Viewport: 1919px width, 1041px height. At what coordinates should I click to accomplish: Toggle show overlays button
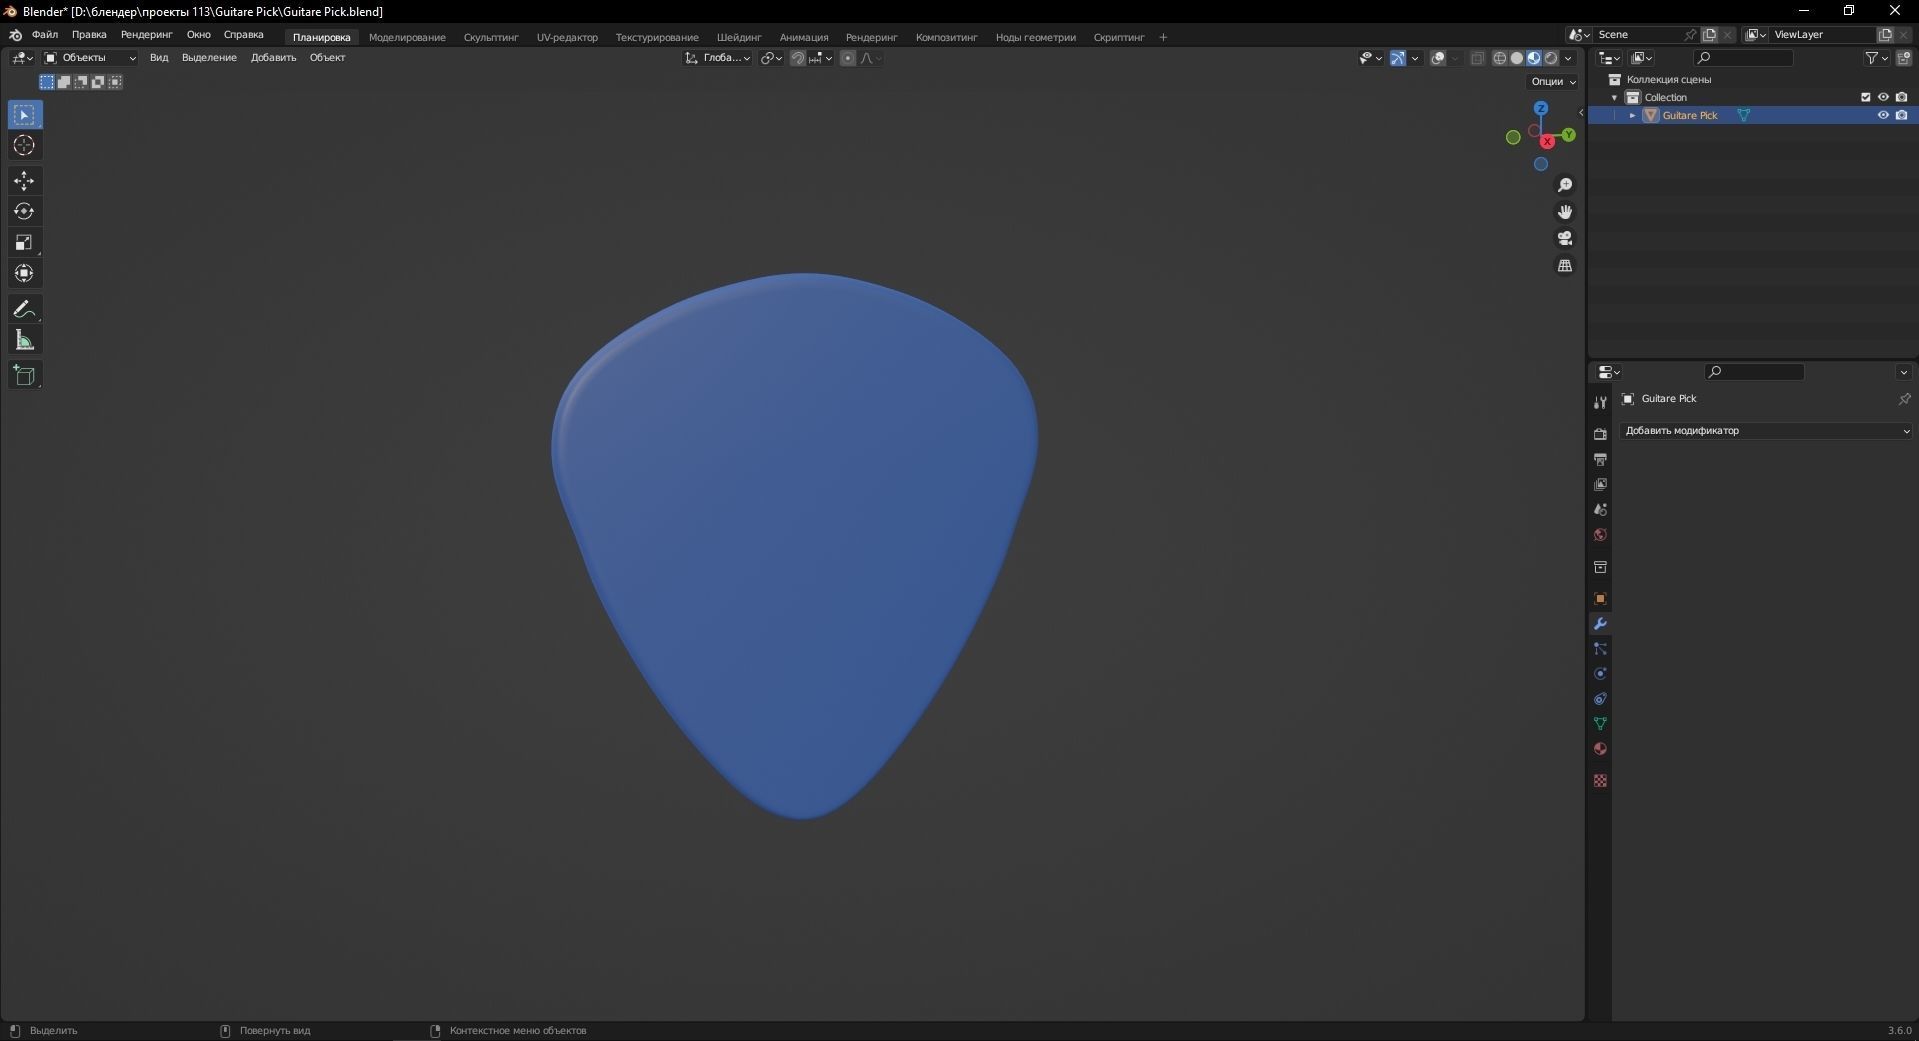[x=1438, y=58]
